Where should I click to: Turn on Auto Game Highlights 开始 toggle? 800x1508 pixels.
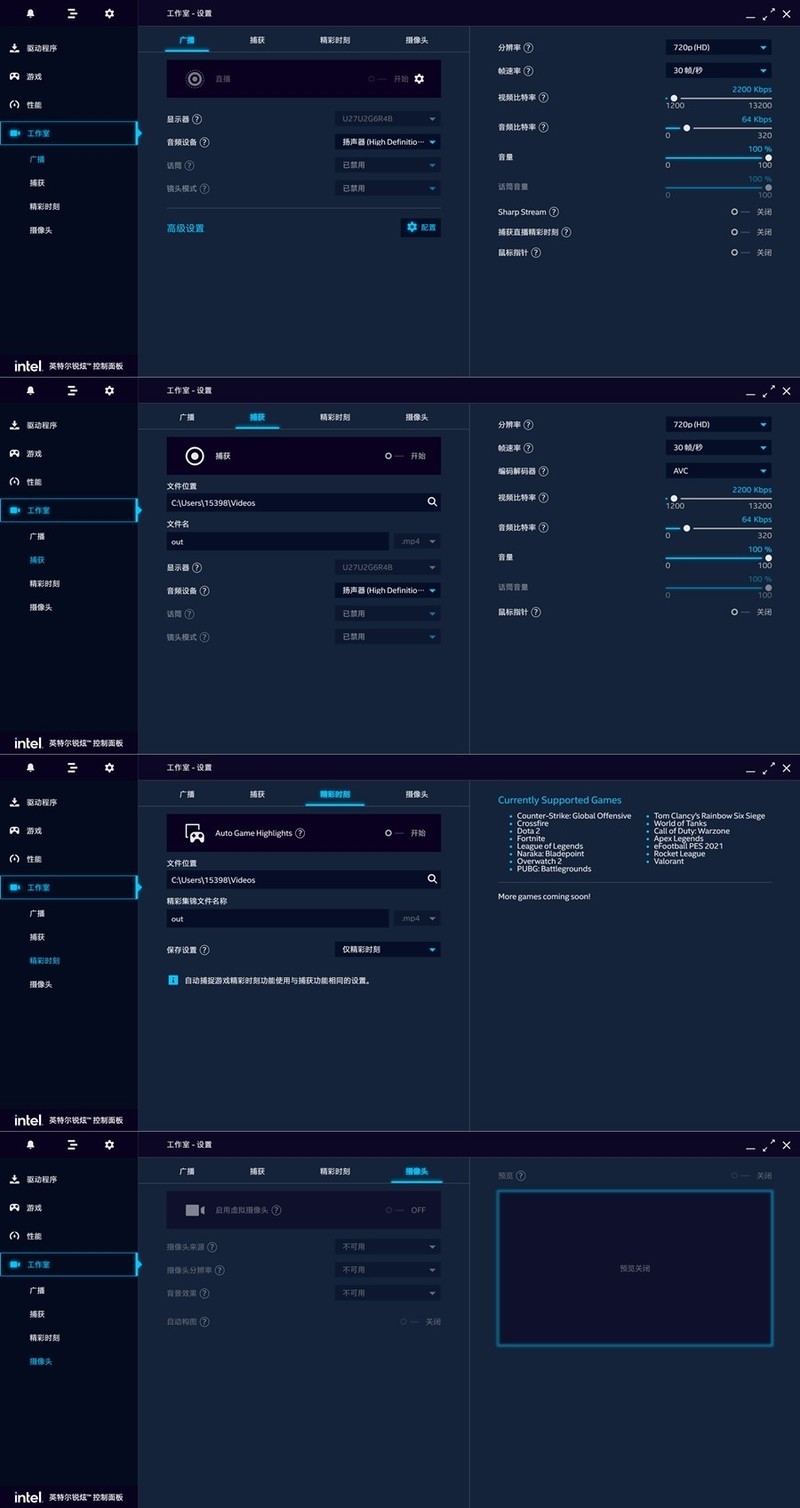tap(394, 833)
